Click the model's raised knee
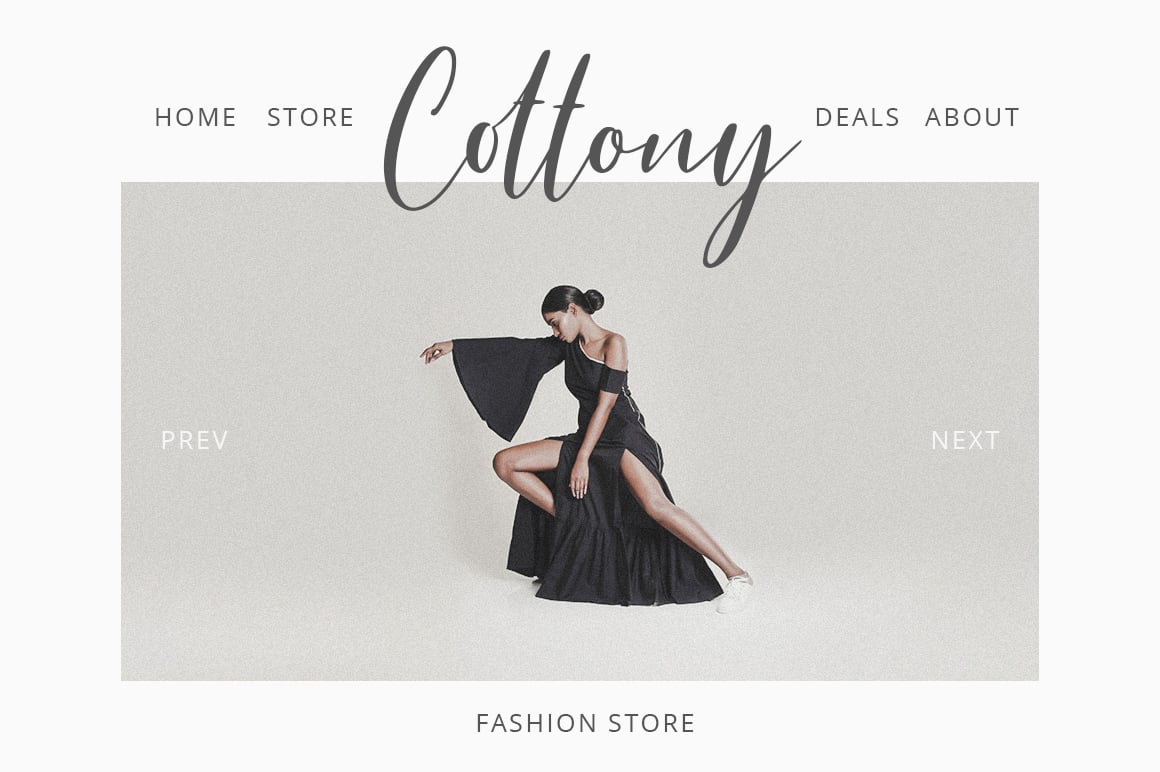The width and height of the screenshot is (1160, 772). pos(505,463)
